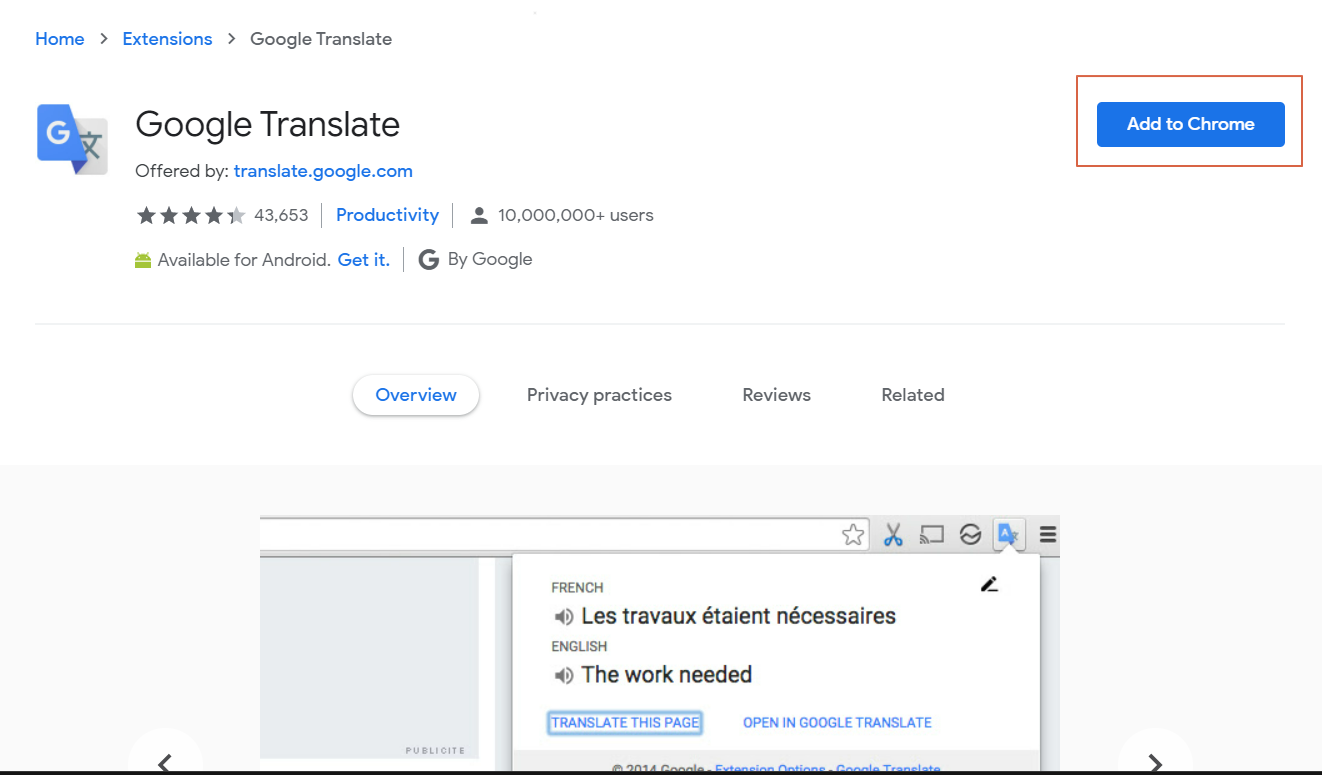Click the users person icon
Image resolution: width=1322 pixels, height=775 pixels.
[479, 215]
